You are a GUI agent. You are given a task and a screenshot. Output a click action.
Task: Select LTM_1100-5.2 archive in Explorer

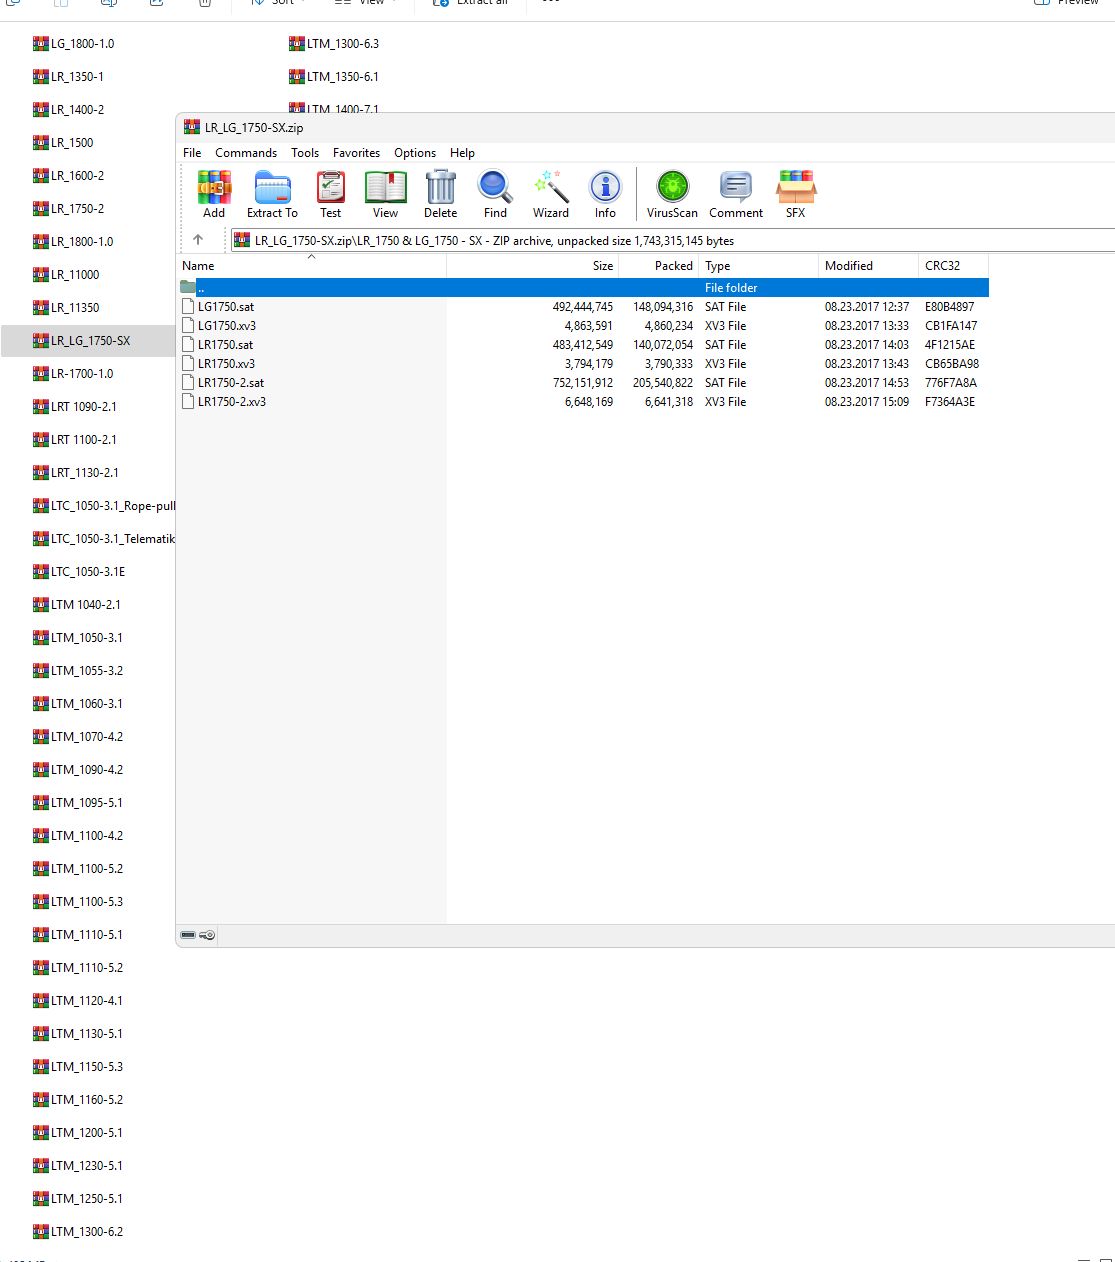[87, 868]
